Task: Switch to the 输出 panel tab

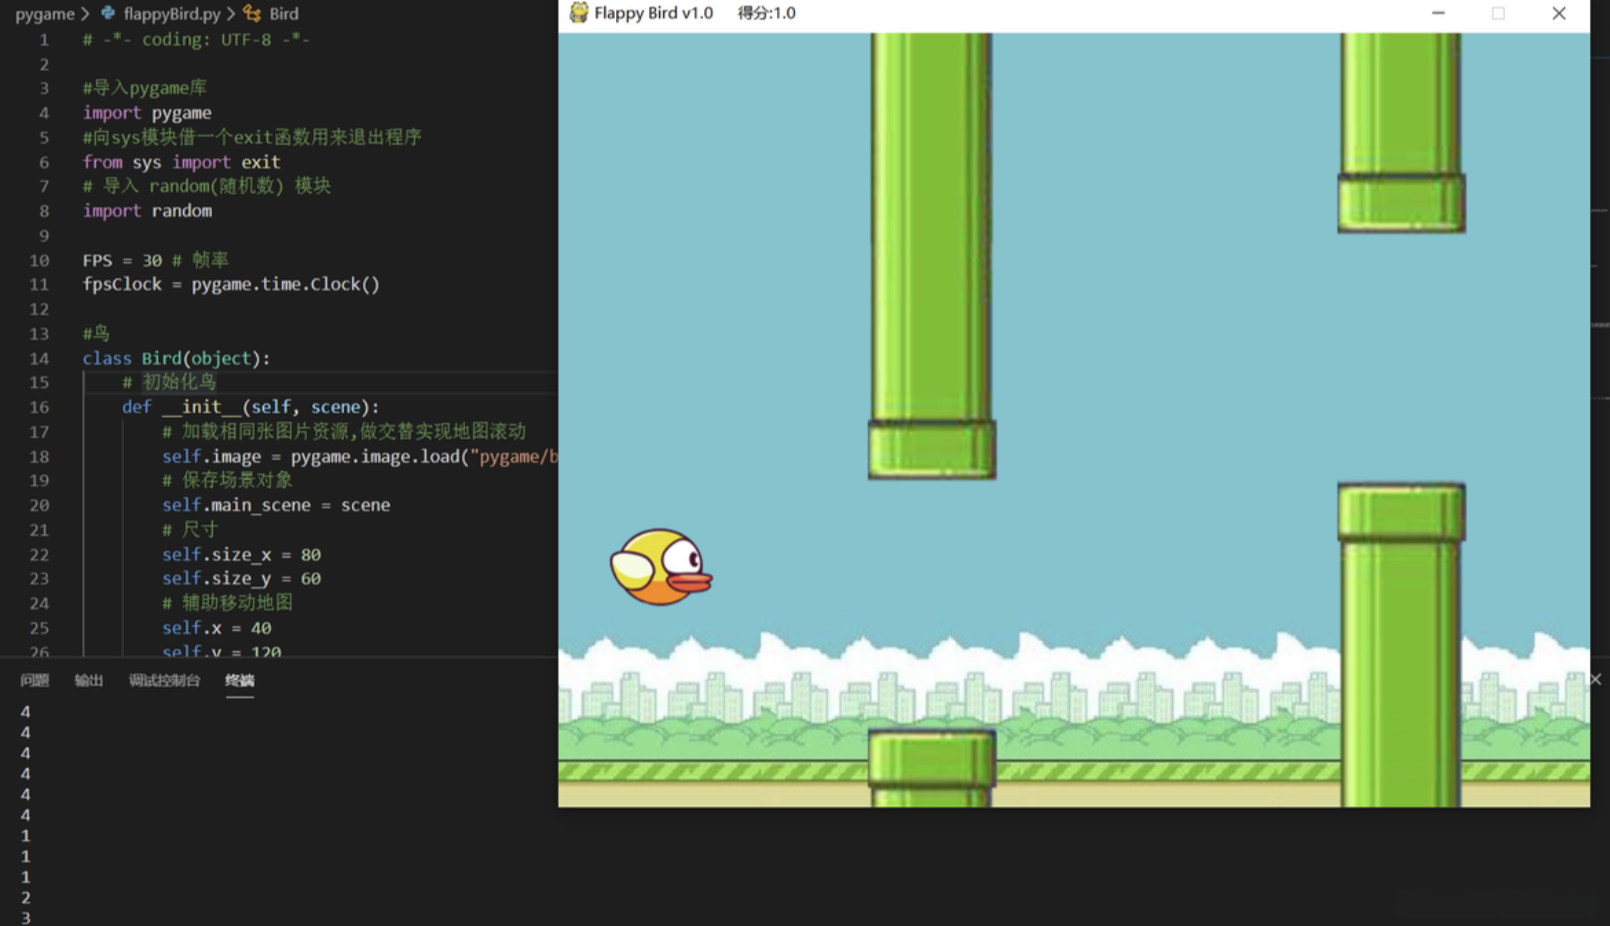Action: pyautogui.click(x=89, y=680)
